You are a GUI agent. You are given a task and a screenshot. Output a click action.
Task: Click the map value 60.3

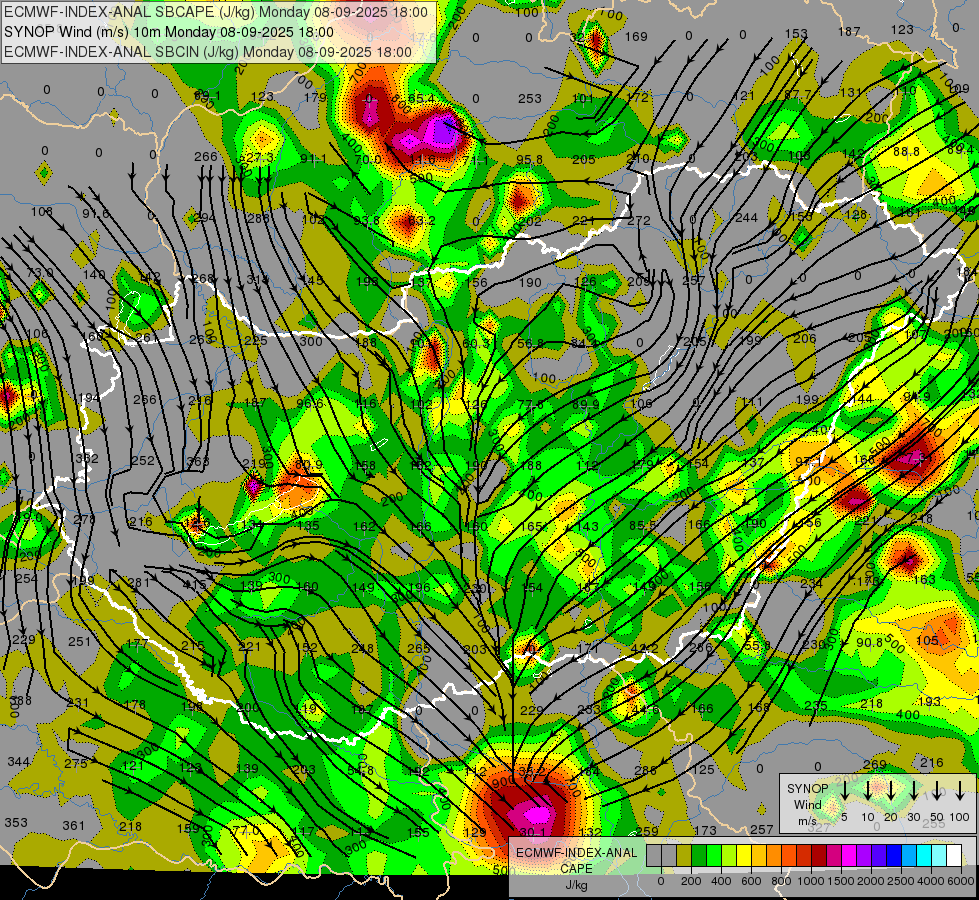(x=476, y=343)
